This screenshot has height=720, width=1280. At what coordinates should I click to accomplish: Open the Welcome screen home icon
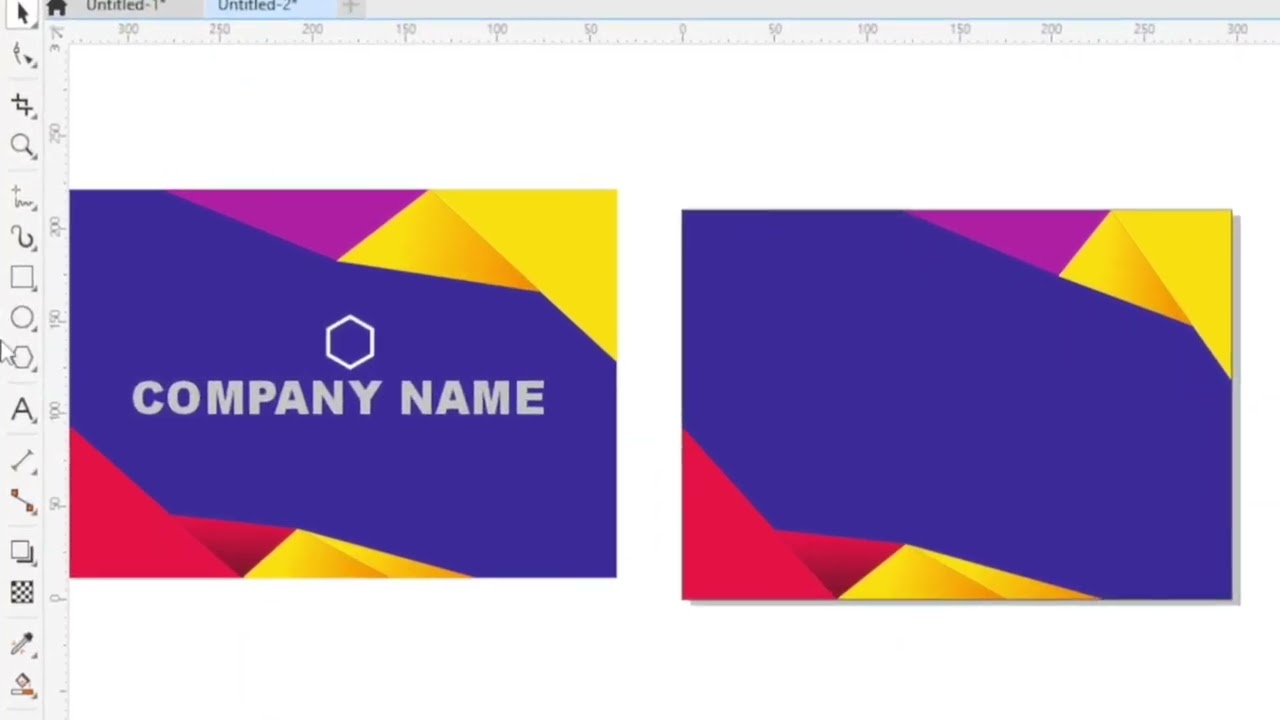[x=57, y=8]
